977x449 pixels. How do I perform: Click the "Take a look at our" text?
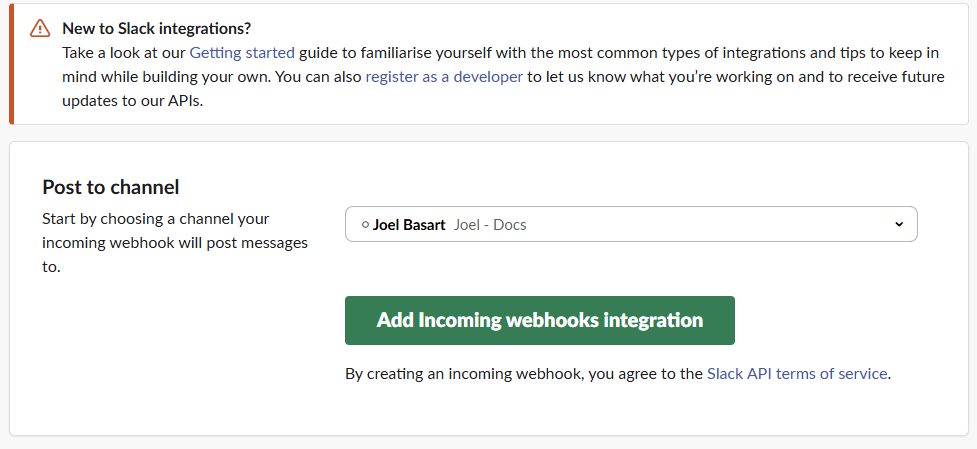pyautogui.click(x=124, y=53)
